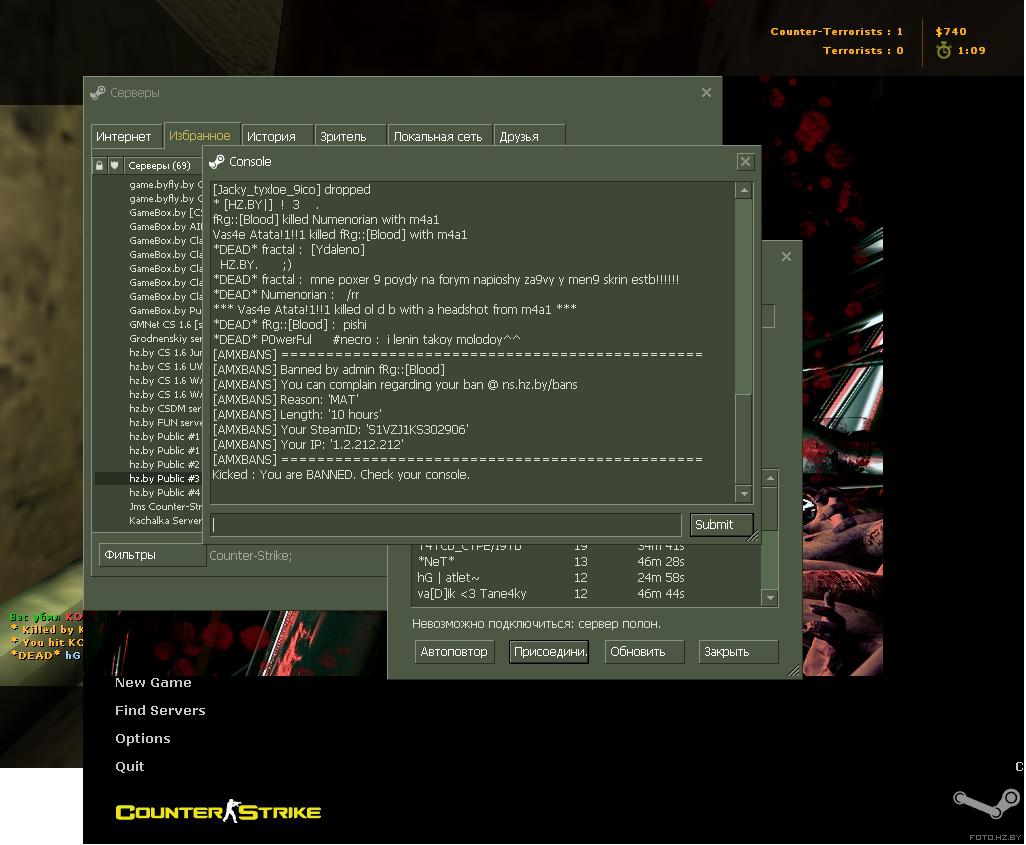Select the hz.by CS 1.6 Jun server row
1026x845 pixels.
tap(149, 352)
